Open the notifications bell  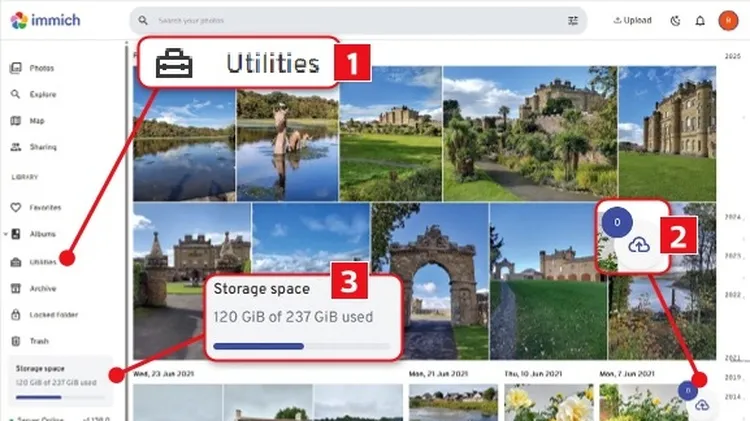[700, 21]
